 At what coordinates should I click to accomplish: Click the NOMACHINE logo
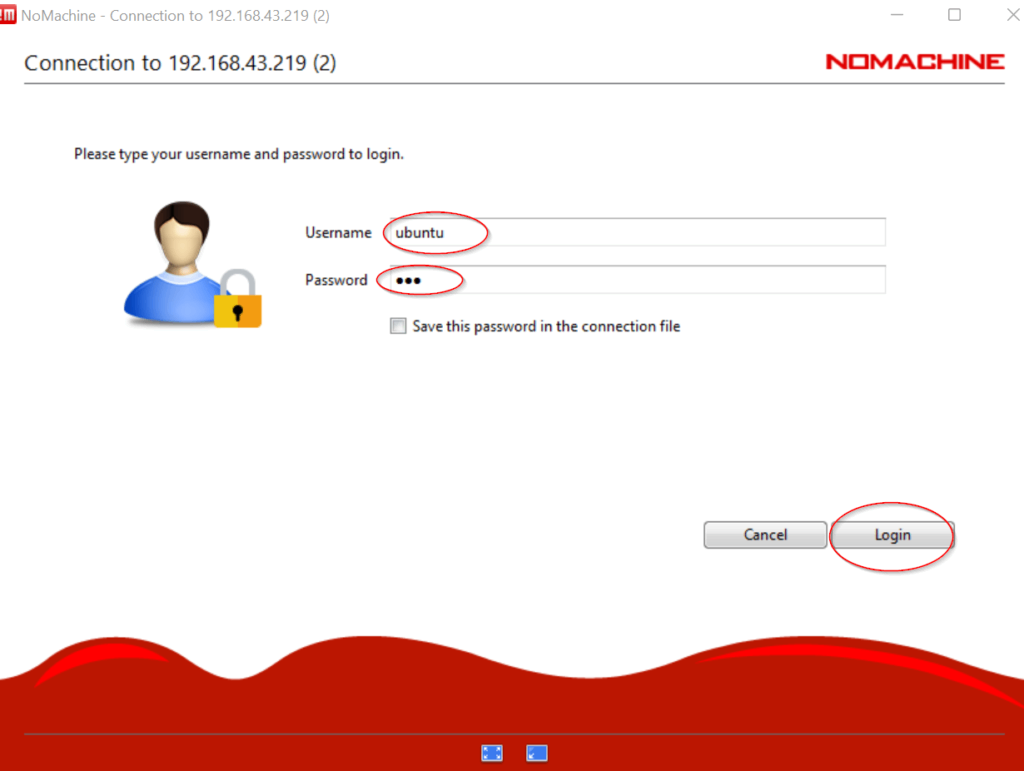(x=915, y=61)
